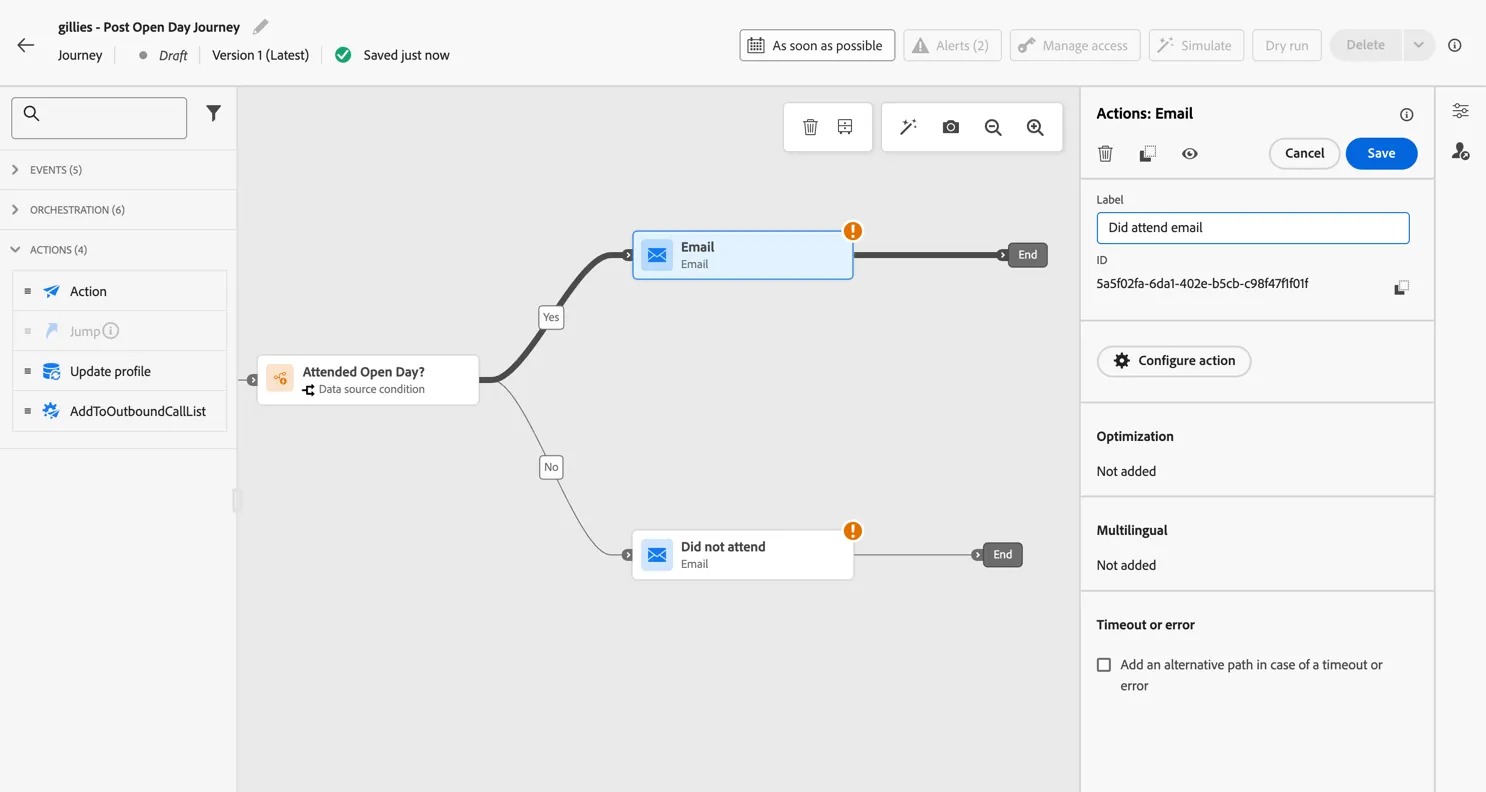Viewport: 1486px width, 792px height.
Task: Enable alternative path for timeout or error
Action: [1104, 665]
